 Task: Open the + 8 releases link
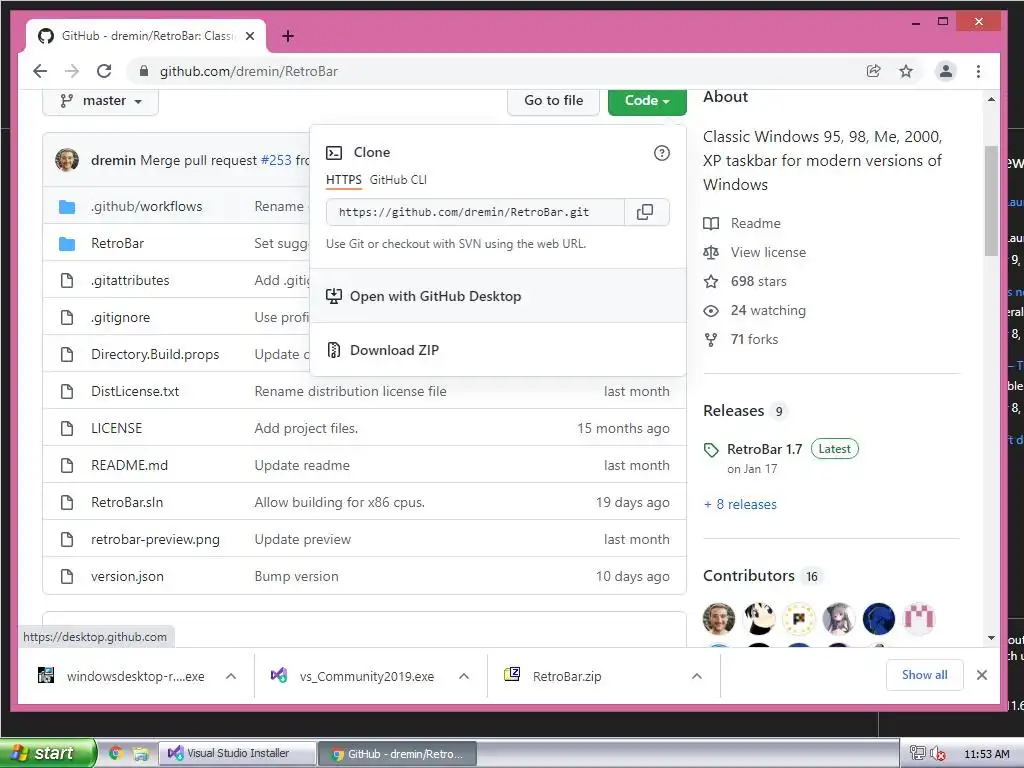coord(740,504)
